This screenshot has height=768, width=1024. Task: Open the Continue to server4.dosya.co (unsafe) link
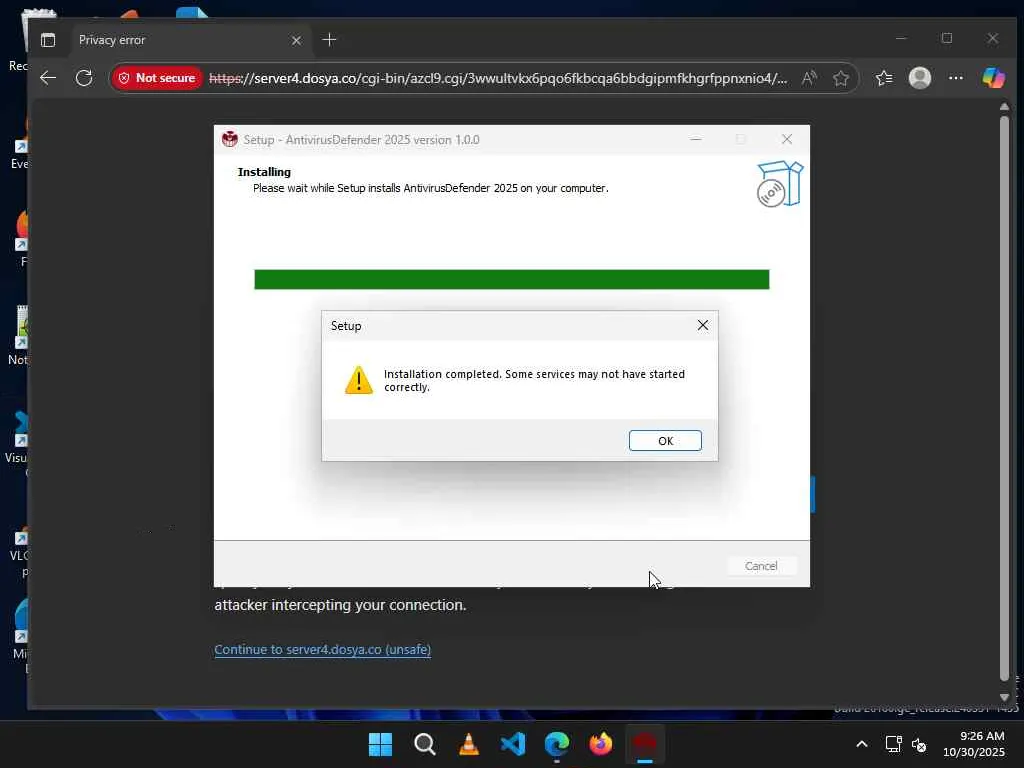323,650
